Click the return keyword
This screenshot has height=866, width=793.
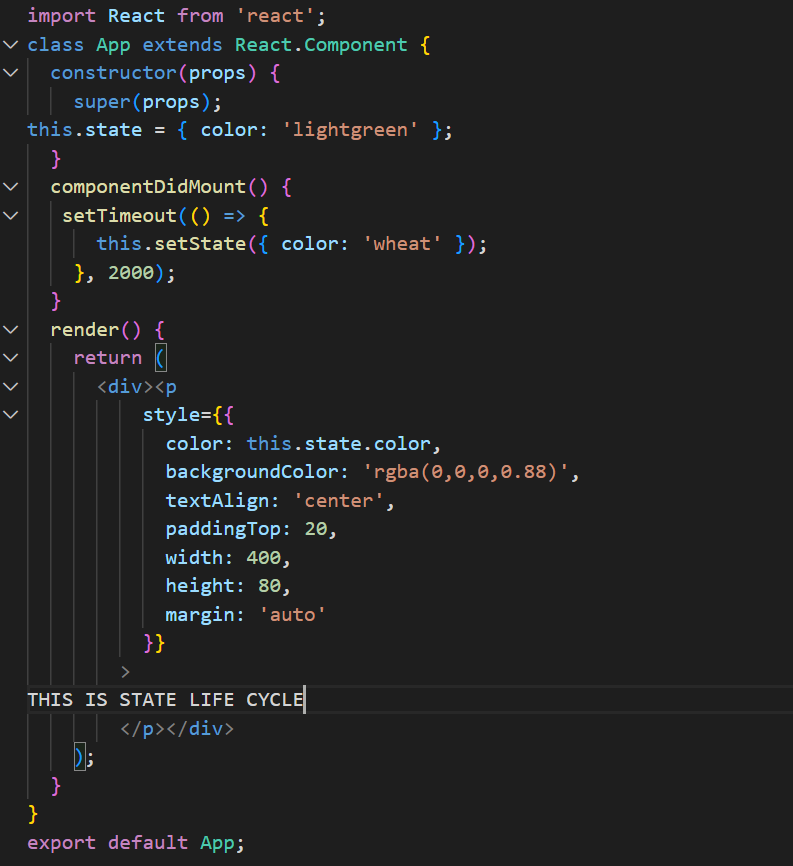[x=108, y=358]
